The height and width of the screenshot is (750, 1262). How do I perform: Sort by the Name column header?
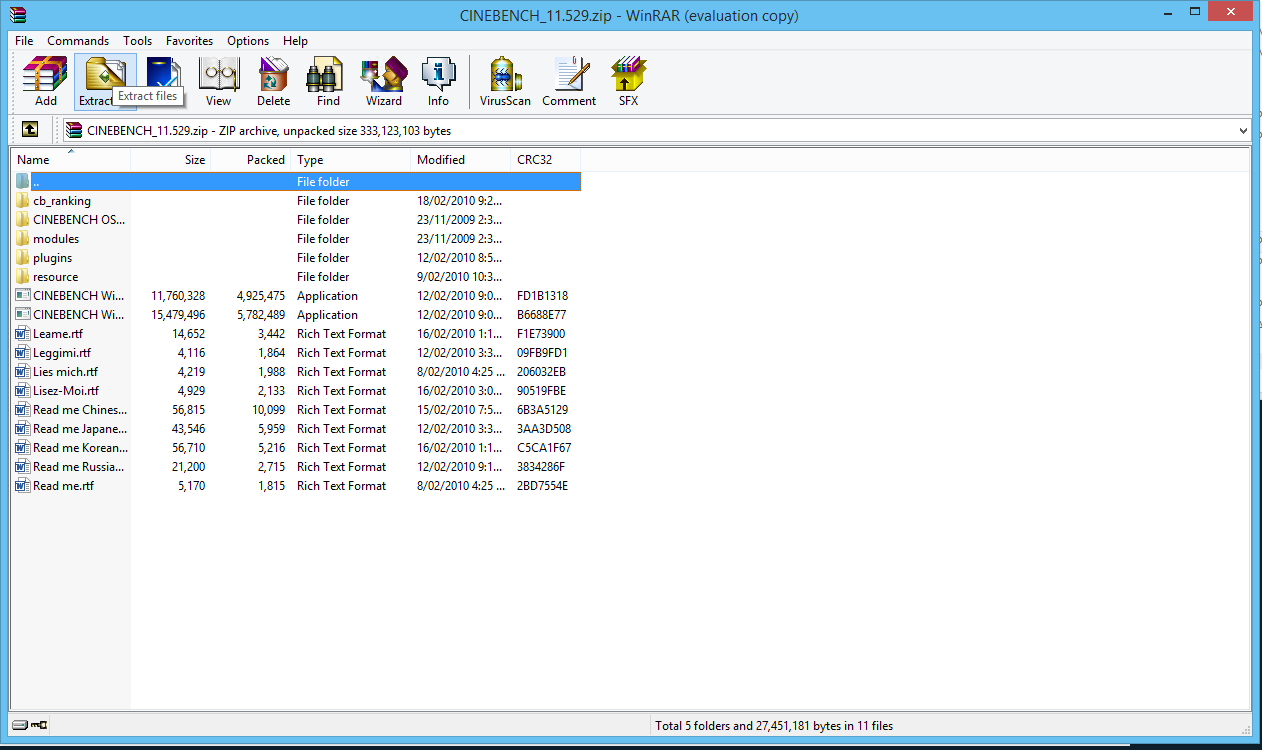71,160
